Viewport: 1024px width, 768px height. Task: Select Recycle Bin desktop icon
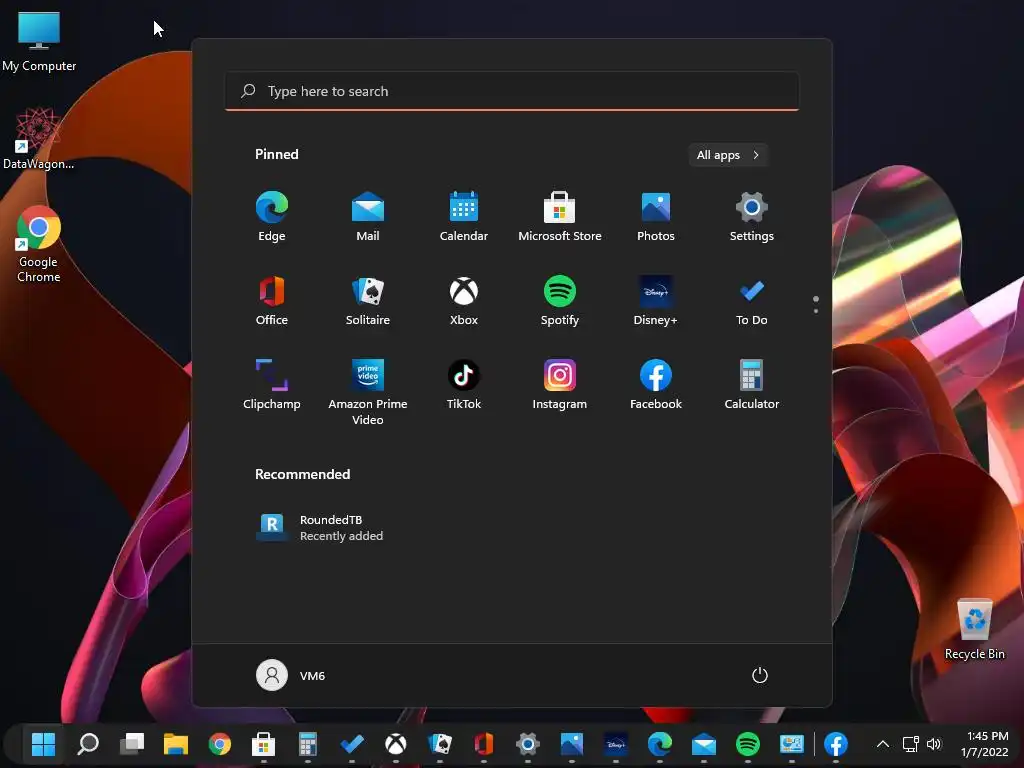[974, 629]
